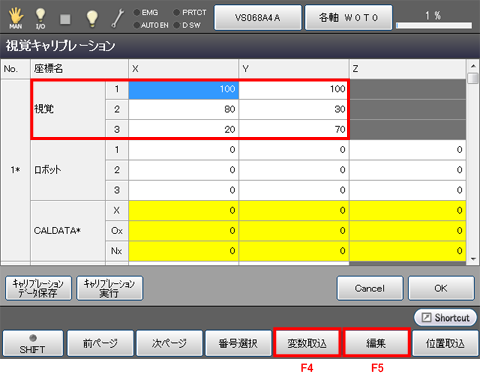The image size is (480, 374).
Task: Go to 次ページ next page
Action: coord(169,344)
